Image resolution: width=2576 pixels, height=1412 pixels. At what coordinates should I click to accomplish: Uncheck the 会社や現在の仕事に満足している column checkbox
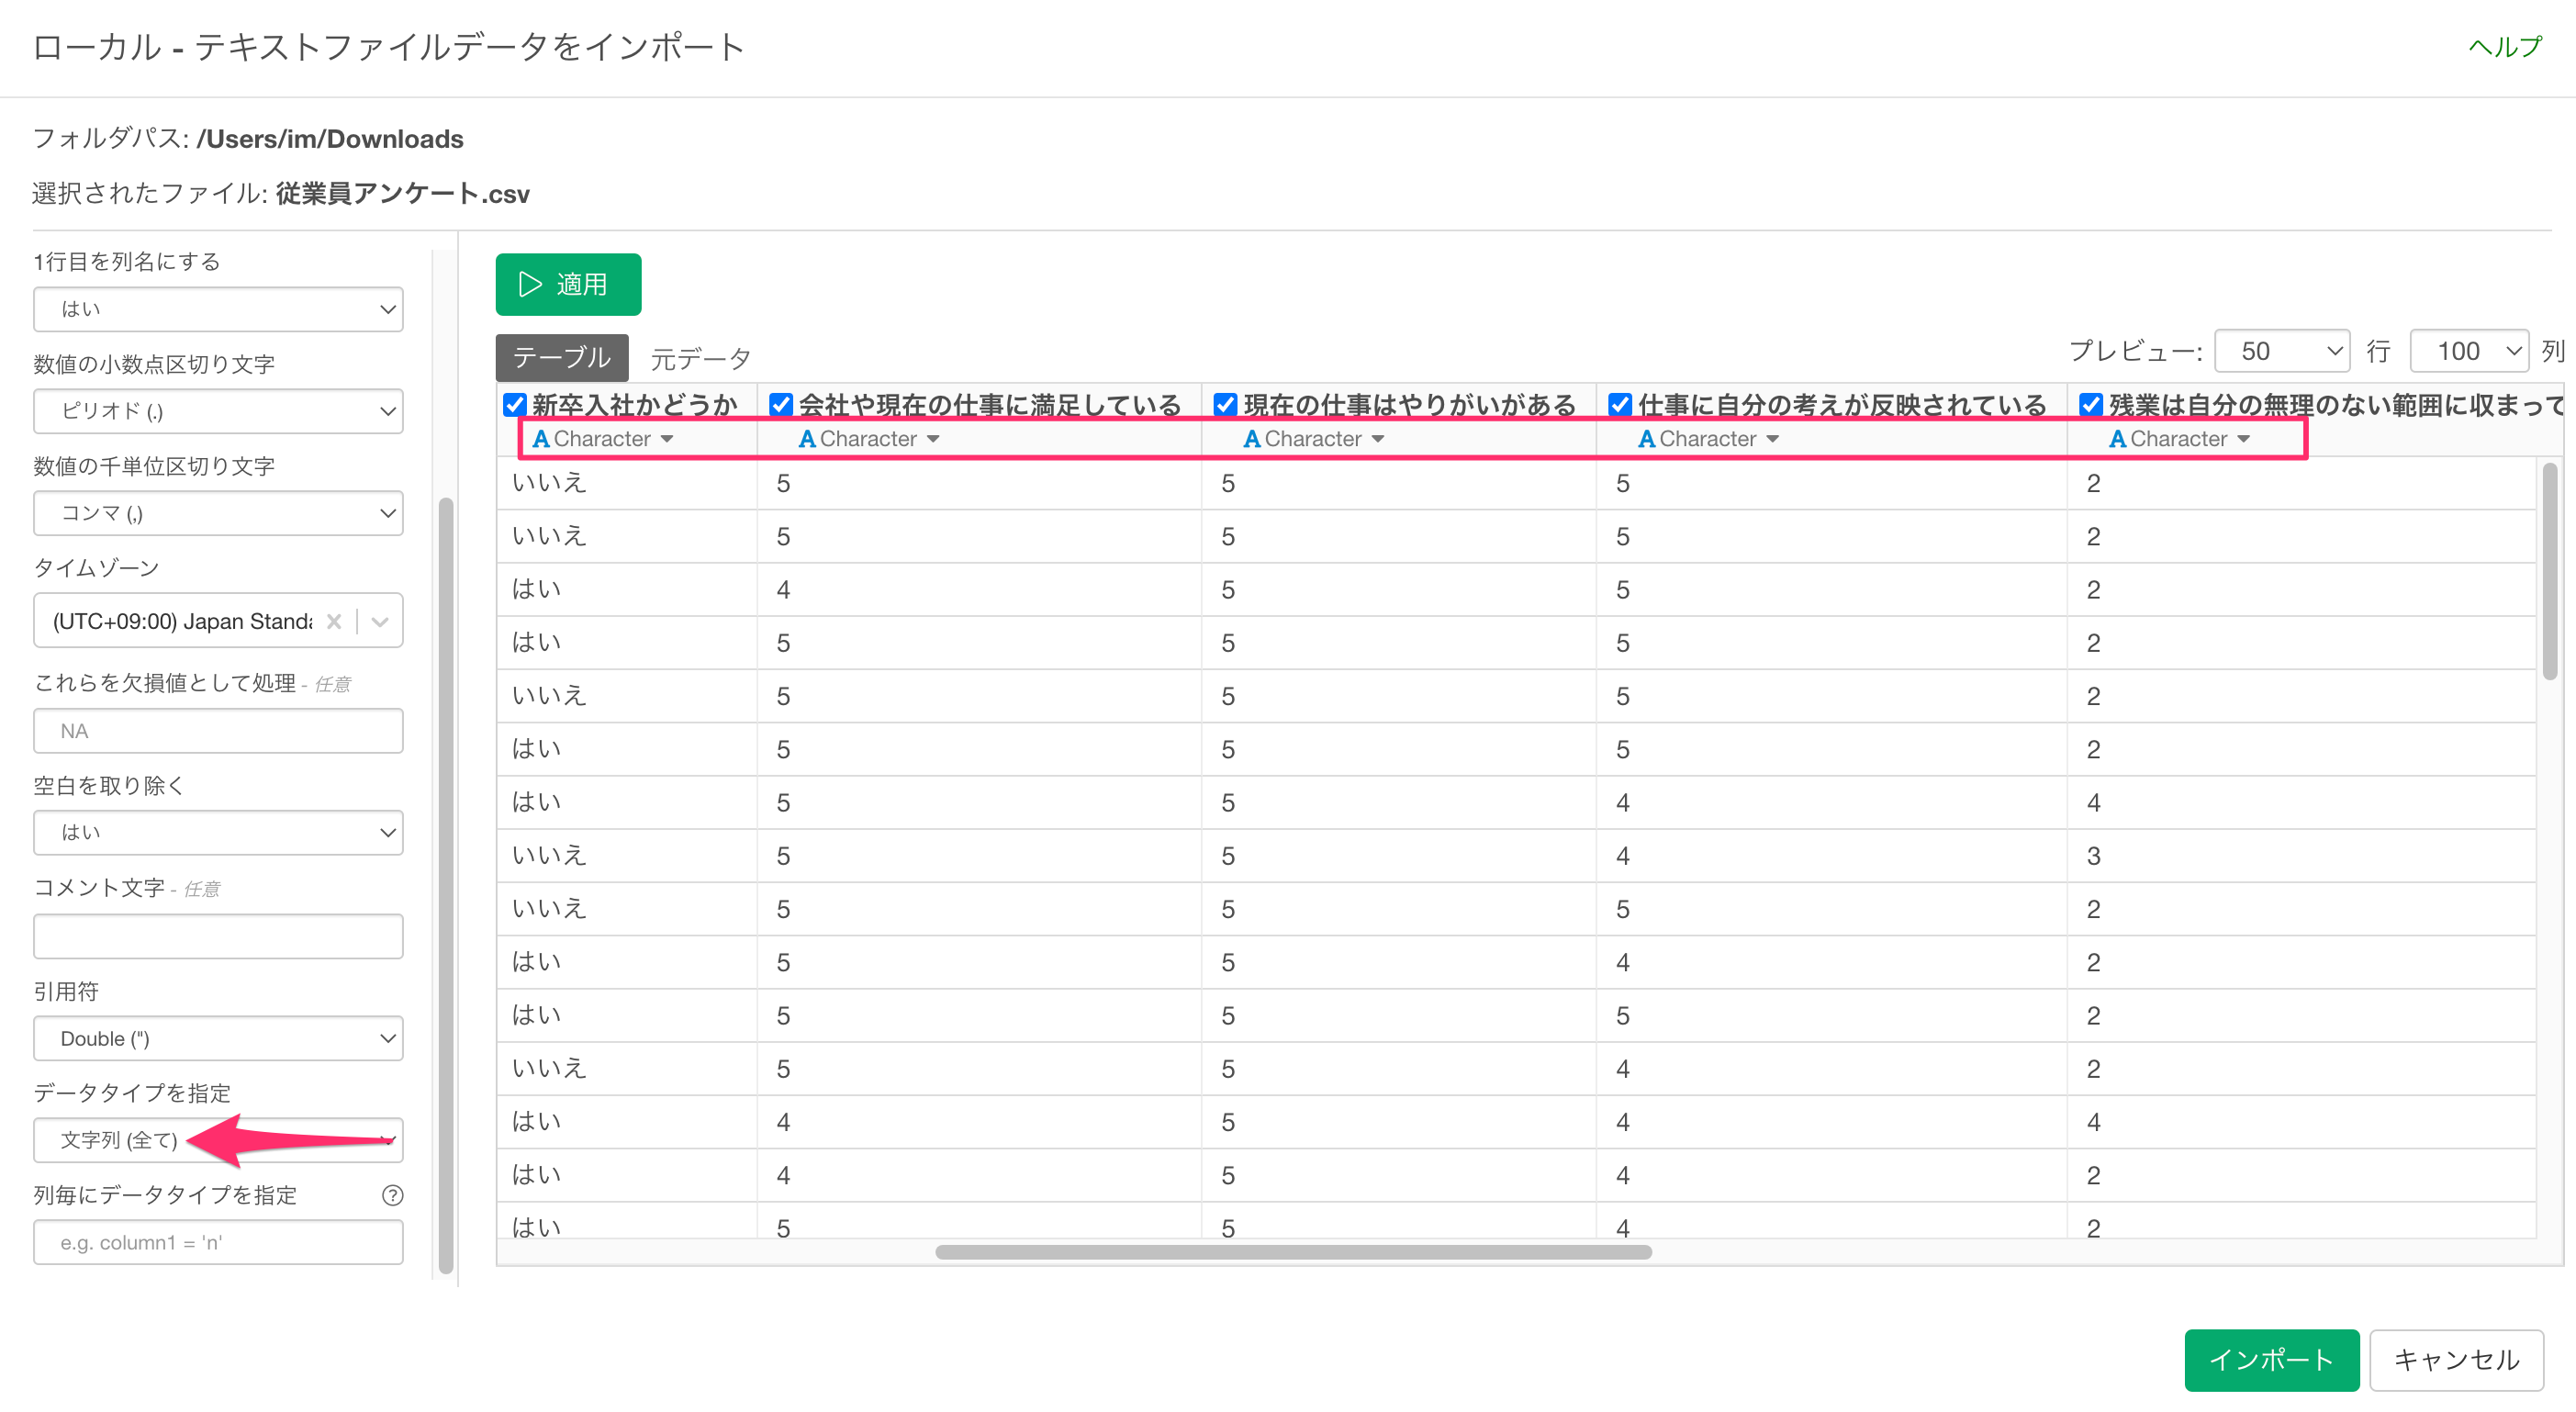tap(781, 404)
